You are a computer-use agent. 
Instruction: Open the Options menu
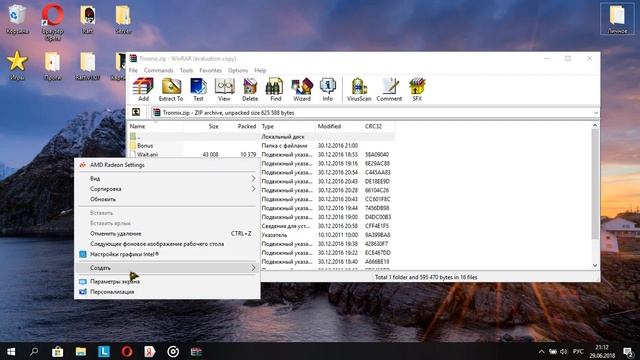click(x=238, y=70)
